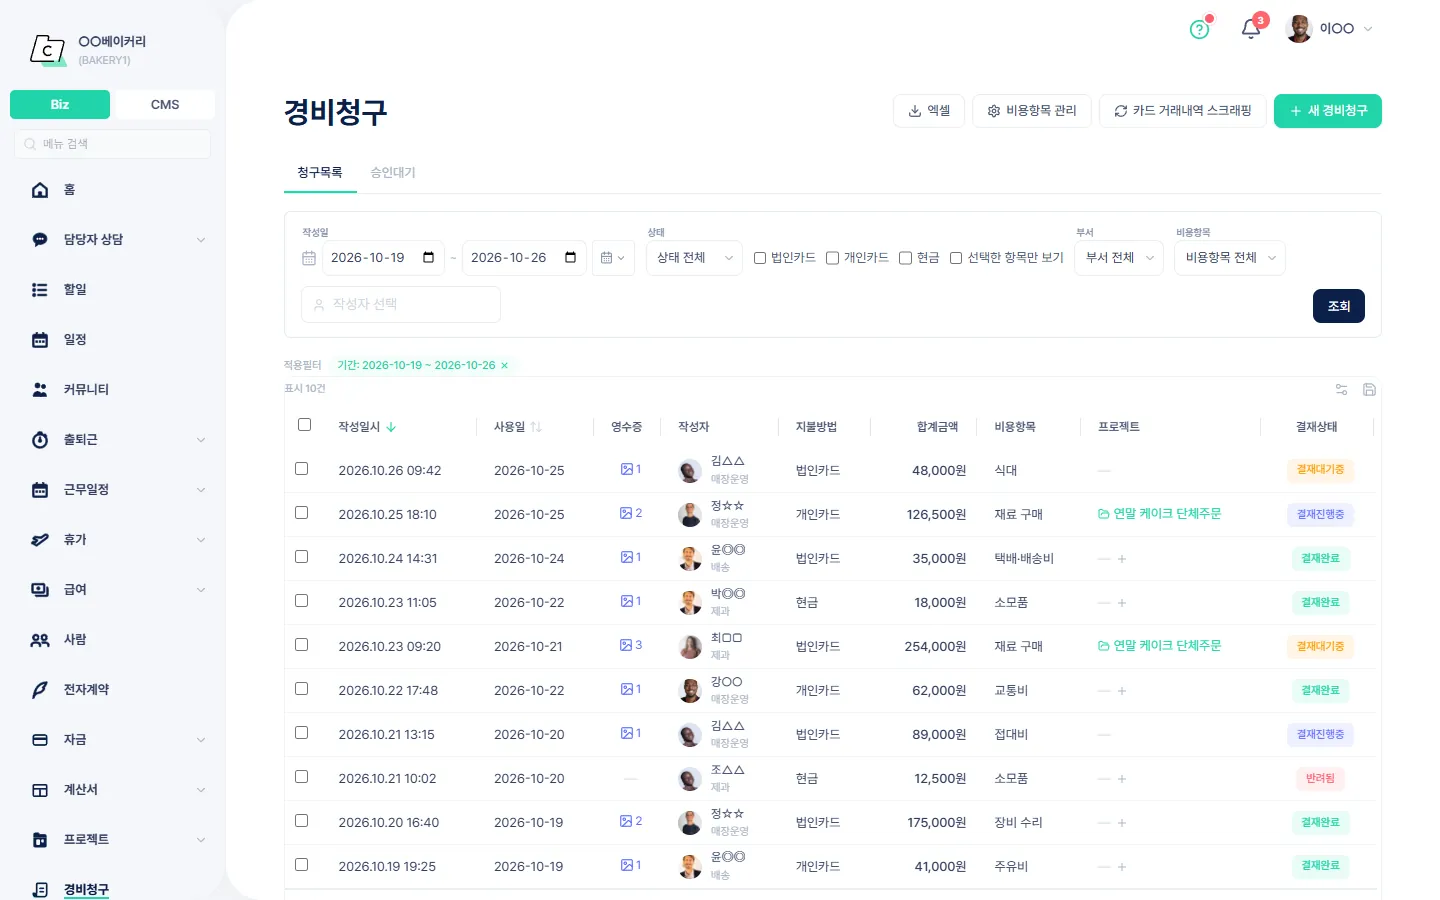Screen dimensions: 1440x900
Task: Open the help question mark icon
Action: tap(1199, 29)
